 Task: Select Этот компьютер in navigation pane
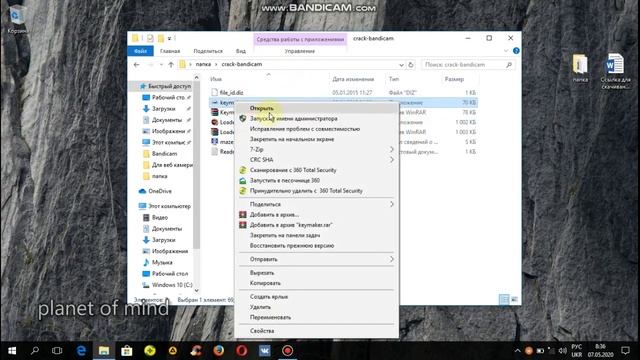(169, 206)
